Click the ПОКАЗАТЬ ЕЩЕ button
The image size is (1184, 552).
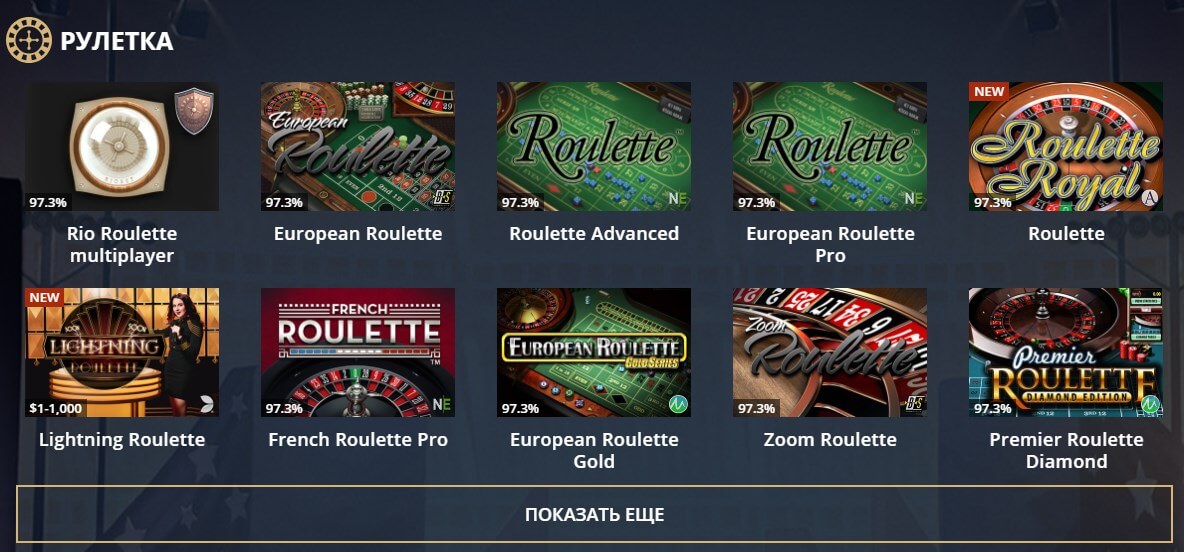[594, 514]
